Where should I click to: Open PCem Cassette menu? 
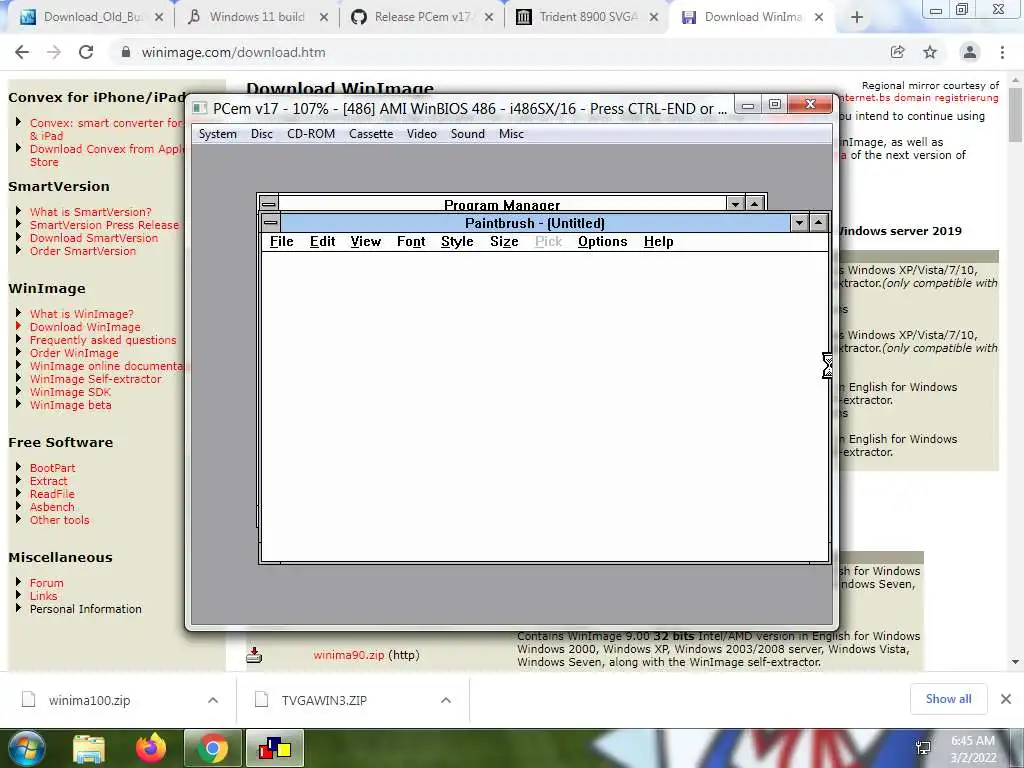371,134
